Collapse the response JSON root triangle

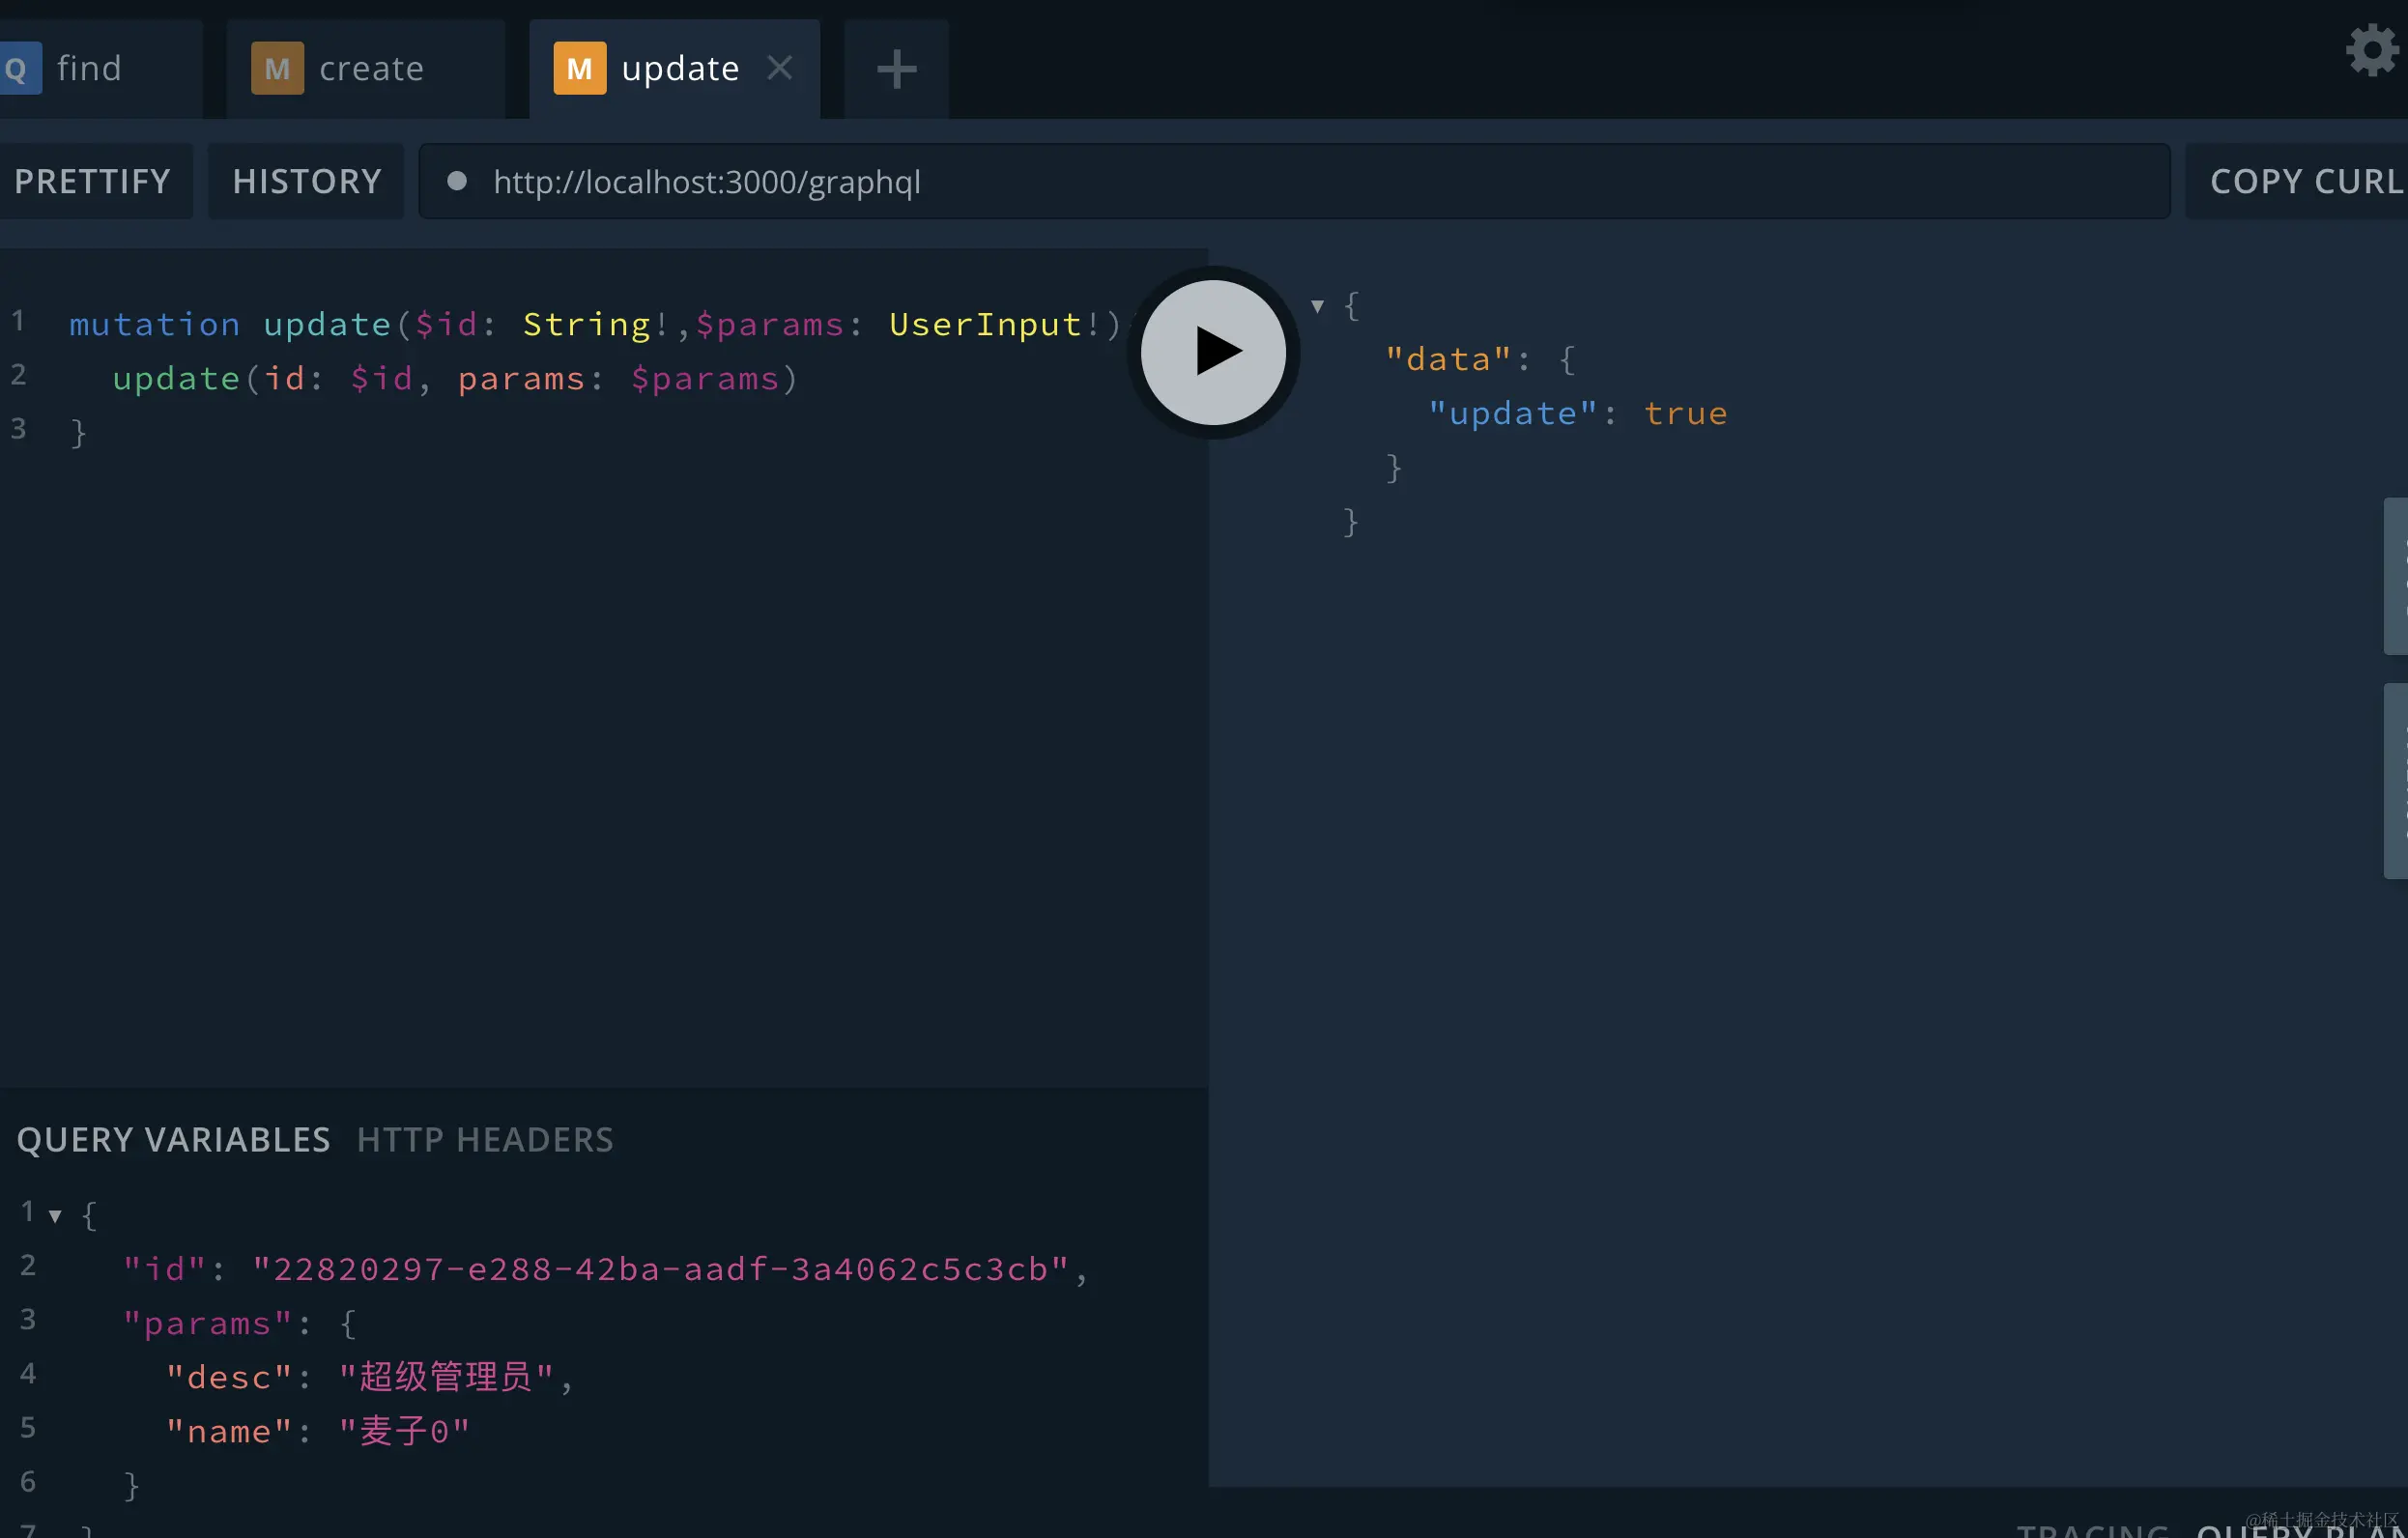pyautogui.click(x=1317, y=306)
